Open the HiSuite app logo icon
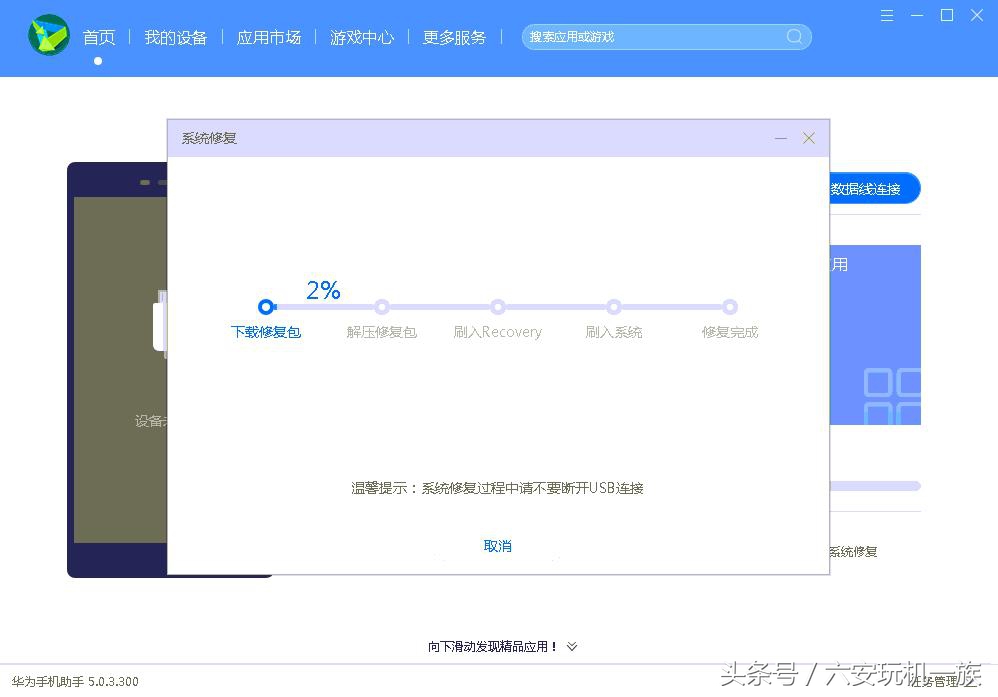 tap(48, 36)
